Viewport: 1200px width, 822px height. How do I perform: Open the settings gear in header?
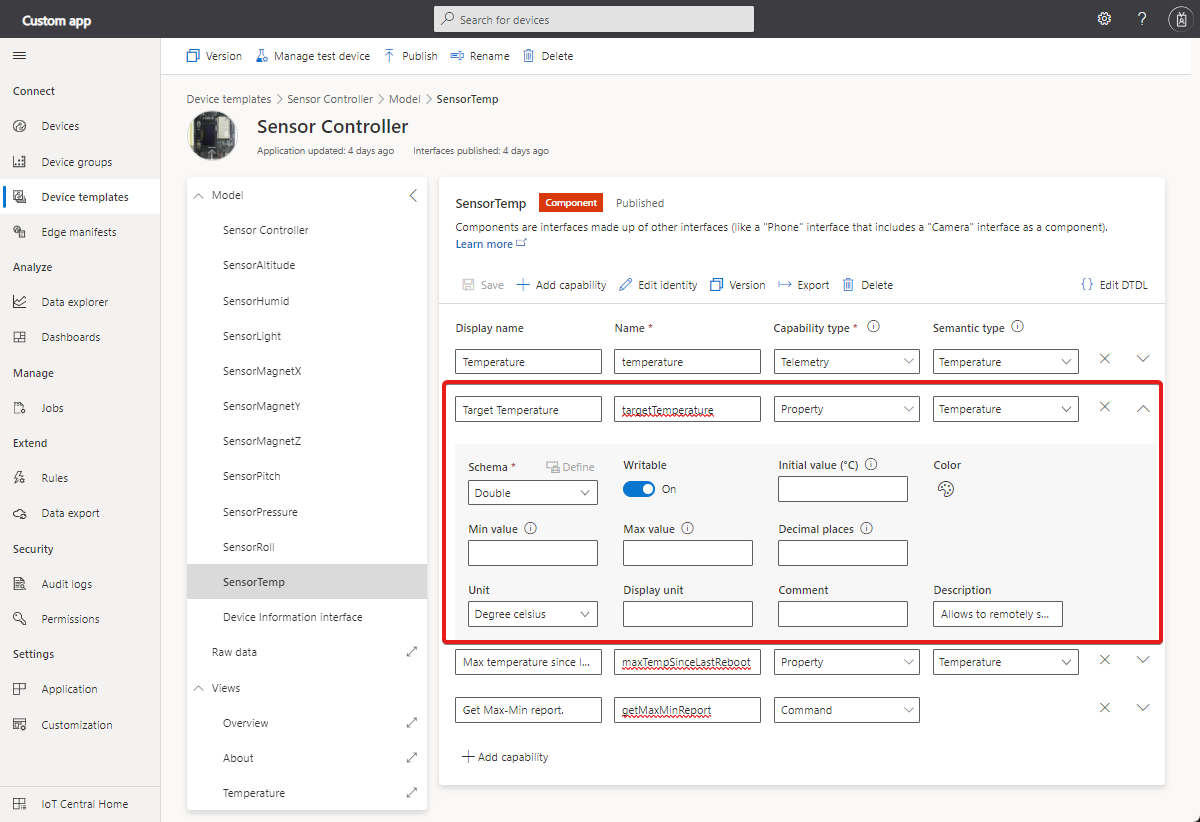coord(1104,19)
